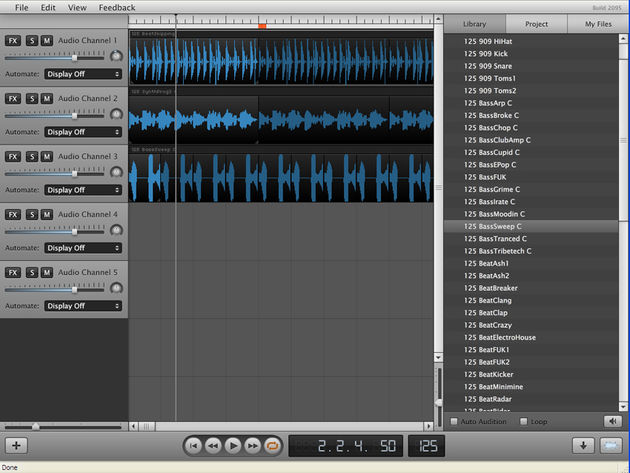The height and width of the screenshot is (473, 630).
Task: Click the pan knob on Audio Channel 4
Action: pos(116,230)
